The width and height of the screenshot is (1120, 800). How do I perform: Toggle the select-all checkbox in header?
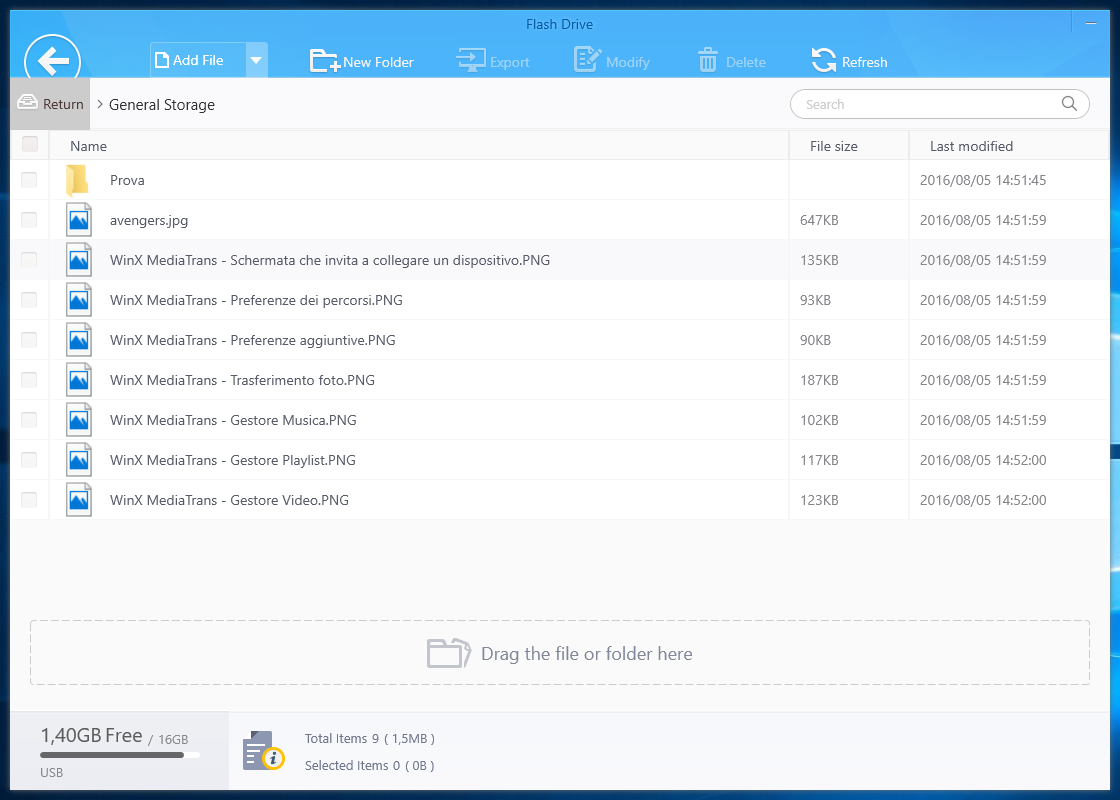pyautogui.click(x=29, y=144)
